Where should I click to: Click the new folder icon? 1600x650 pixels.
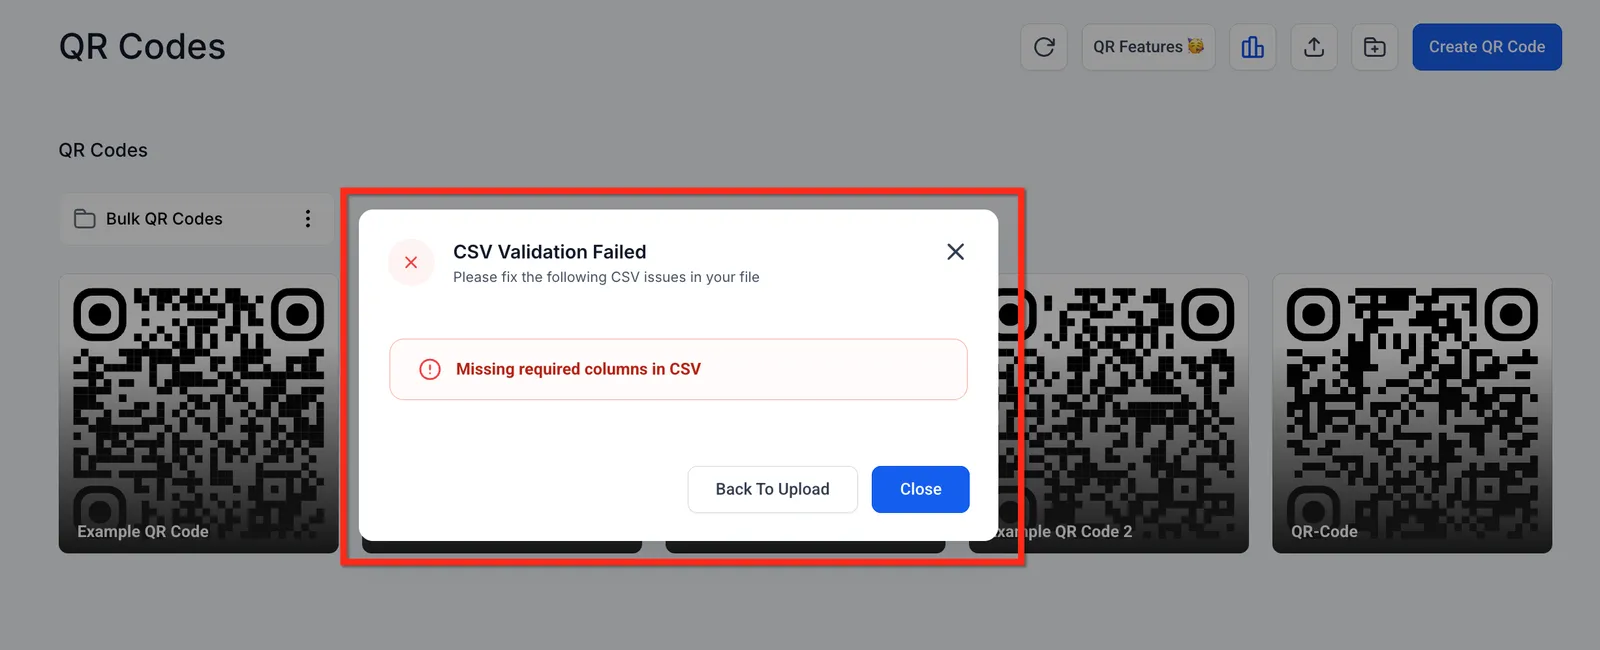[x=1375, y=47]
